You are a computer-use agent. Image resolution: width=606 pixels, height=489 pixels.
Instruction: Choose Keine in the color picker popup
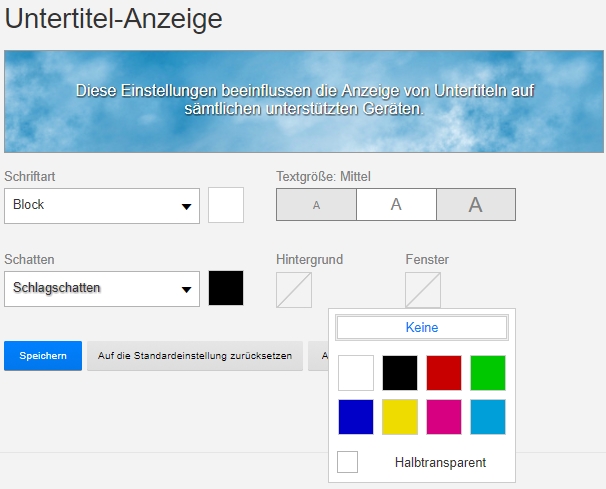pyautogui.click(x=422, y=327)
